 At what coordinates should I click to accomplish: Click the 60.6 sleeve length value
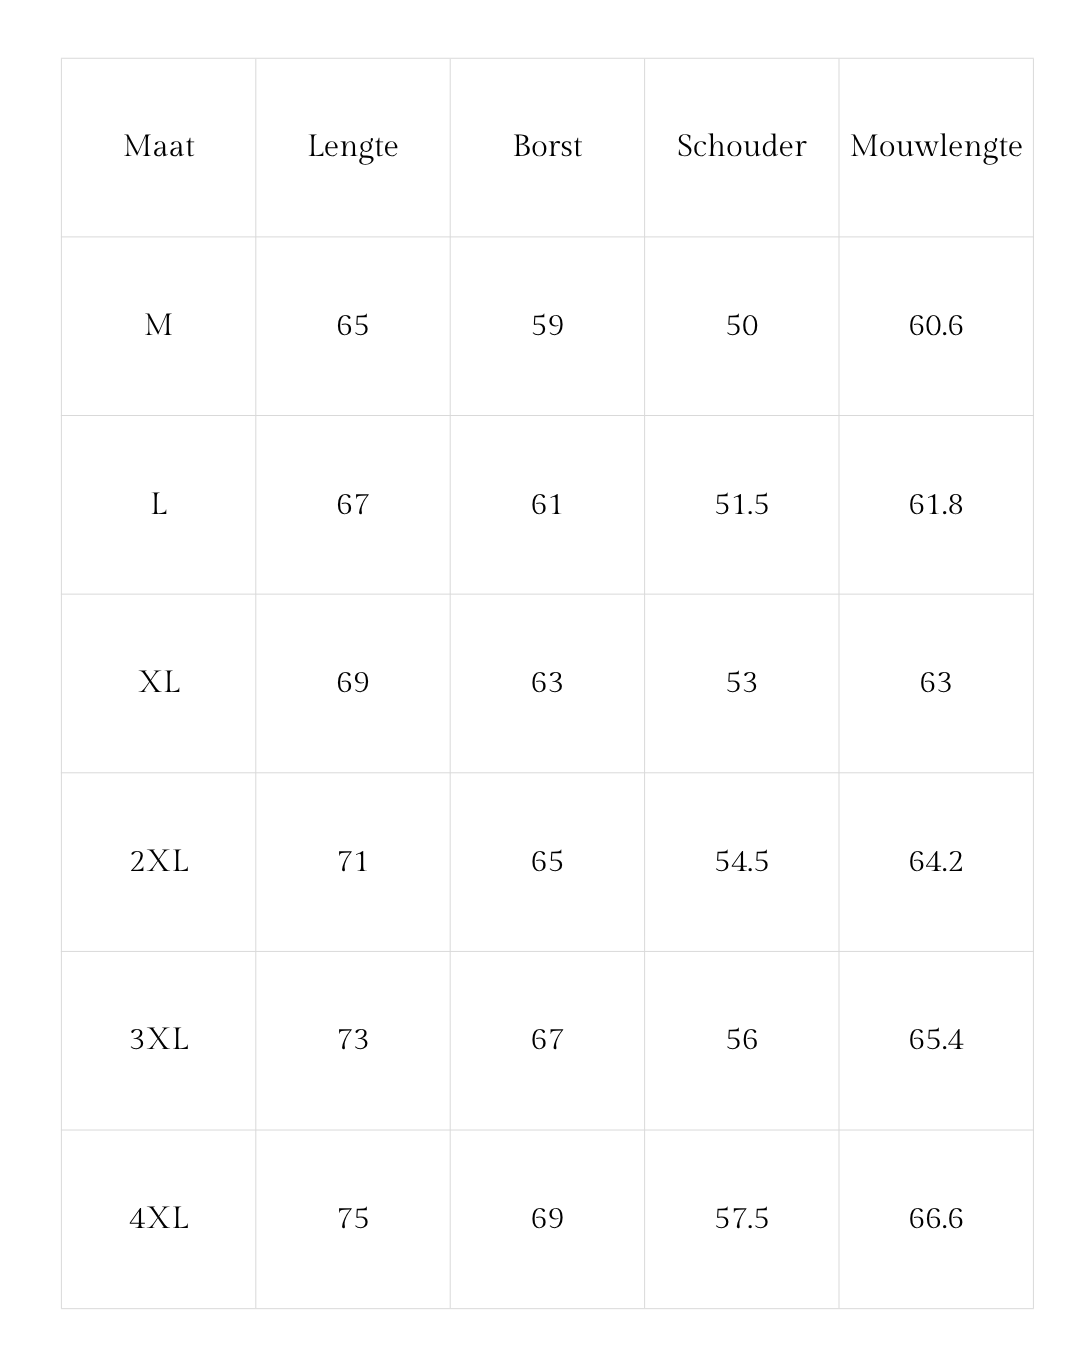tap(936, 325)
